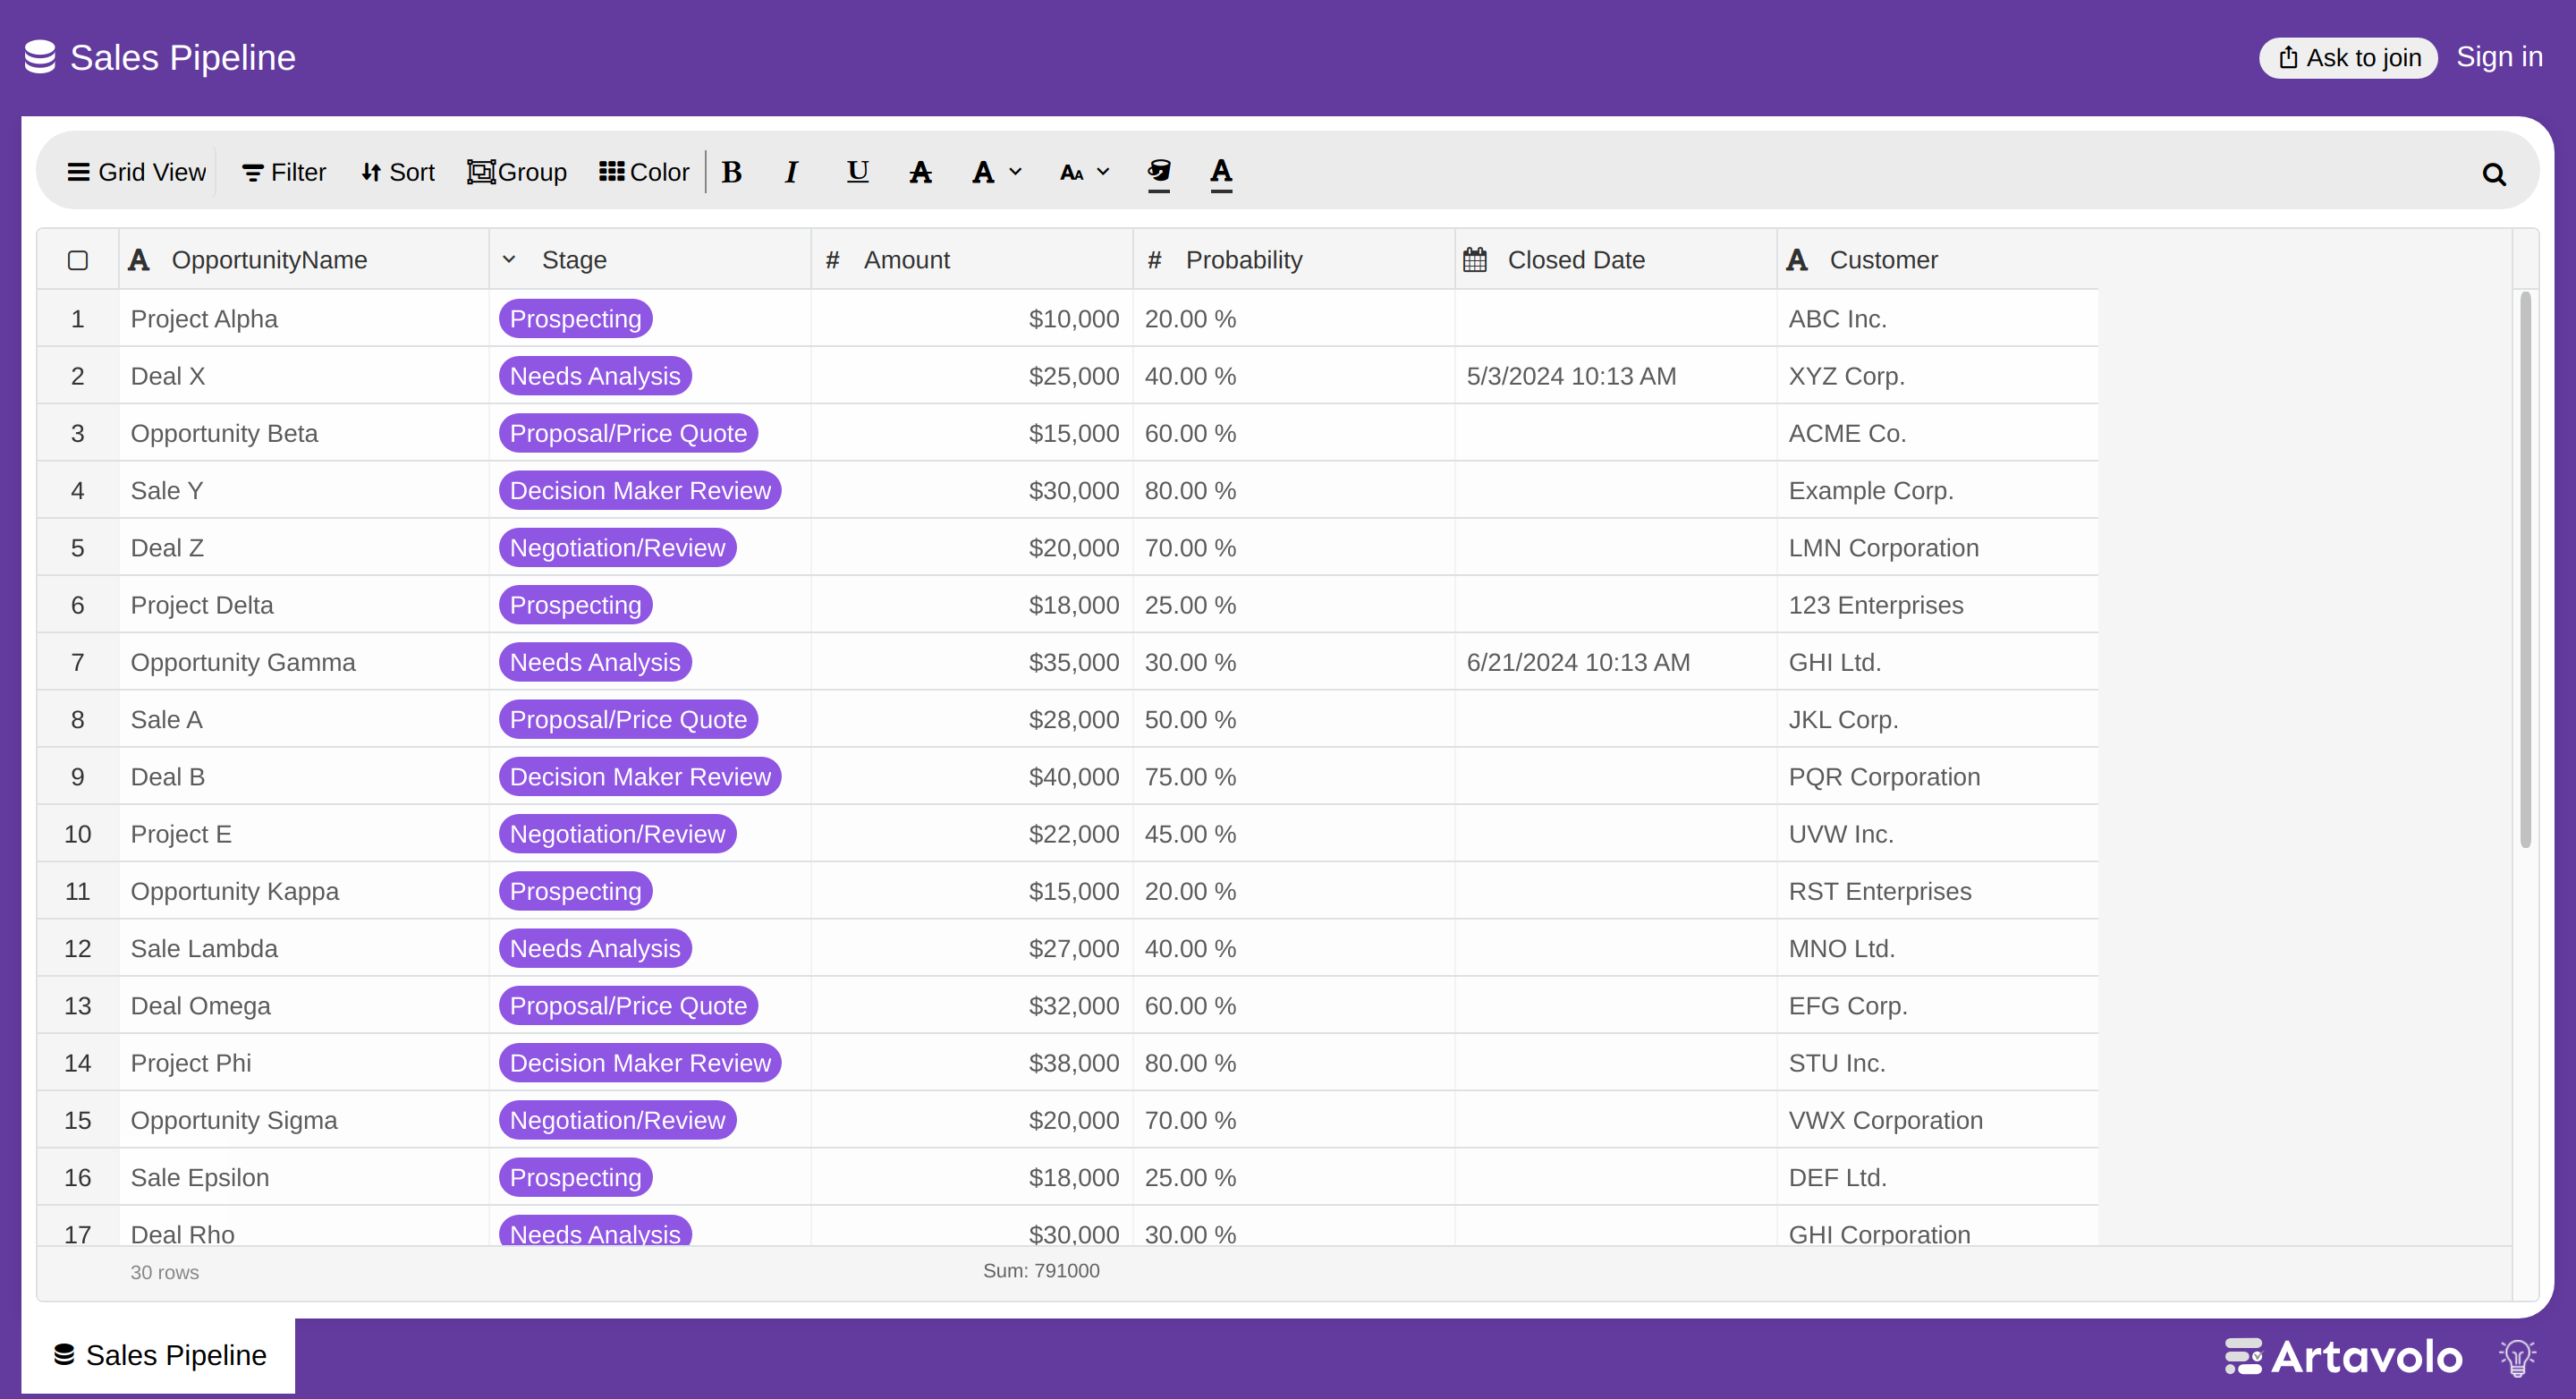Open Group rows option
The height and width of the screenshot is (1399, 2576).
point(517,172)
